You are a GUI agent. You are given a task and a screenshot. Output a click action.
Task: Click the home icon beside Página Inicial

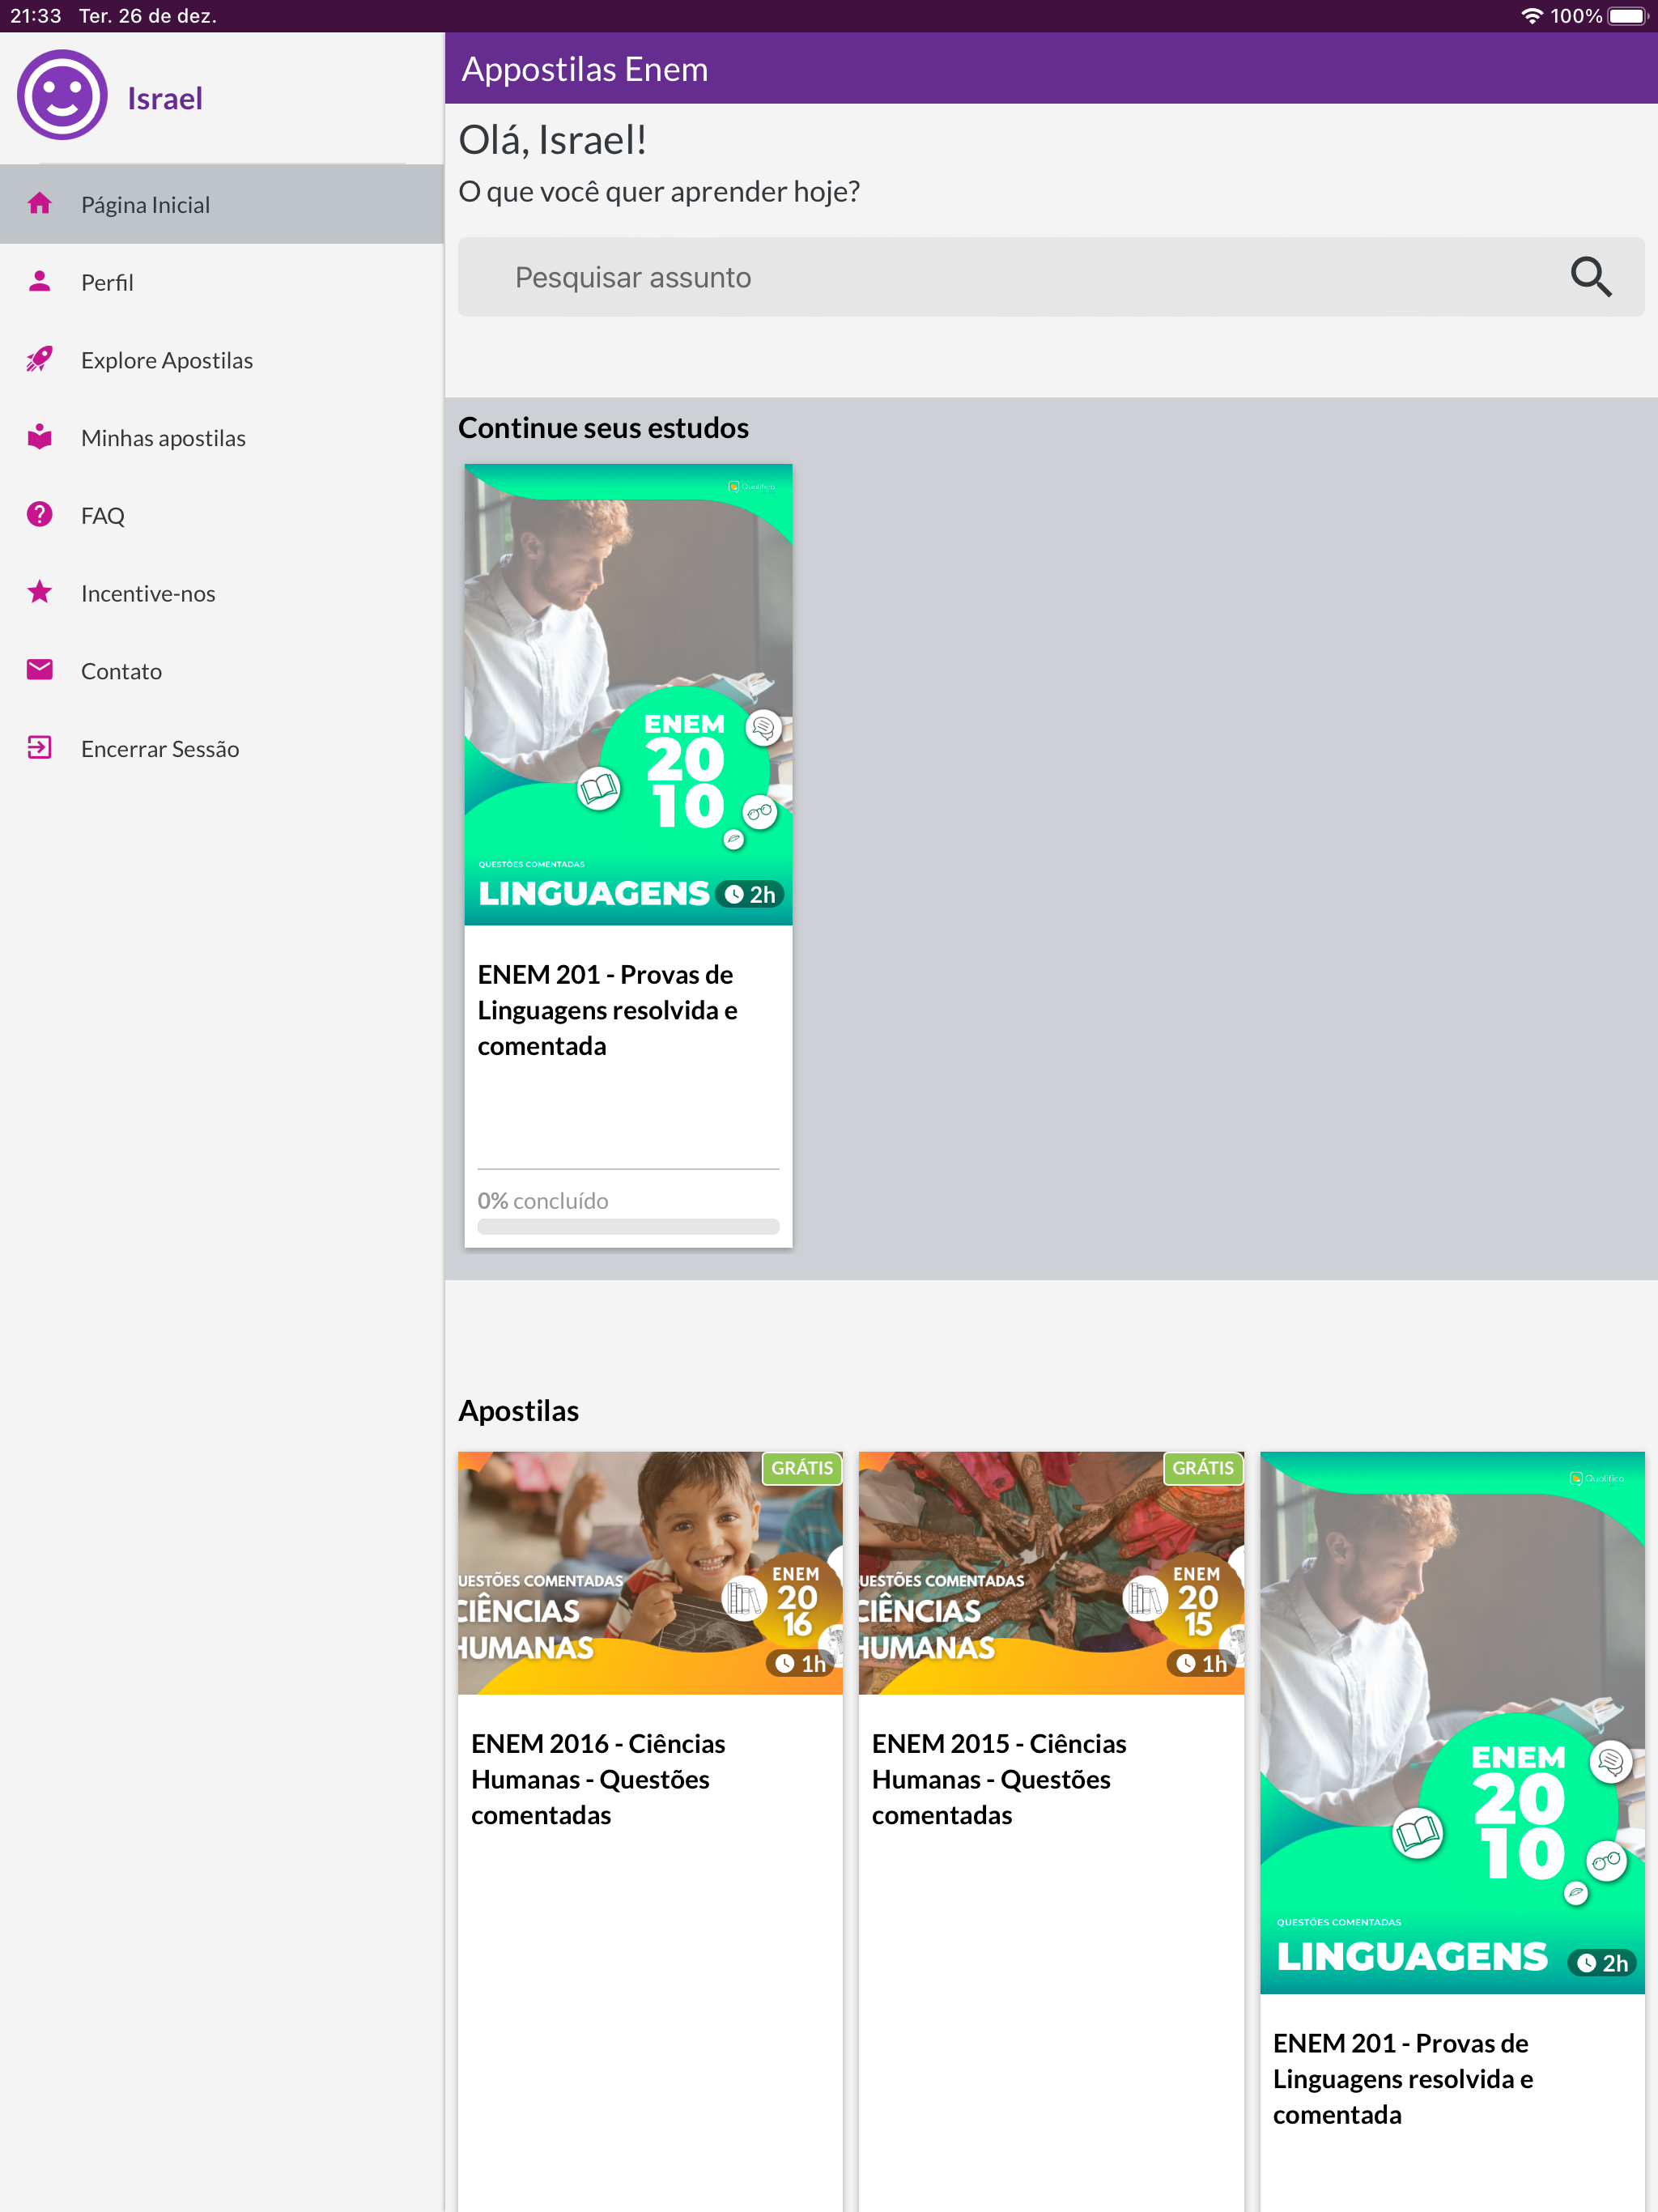pyautogui.click(x=40, y=203)
